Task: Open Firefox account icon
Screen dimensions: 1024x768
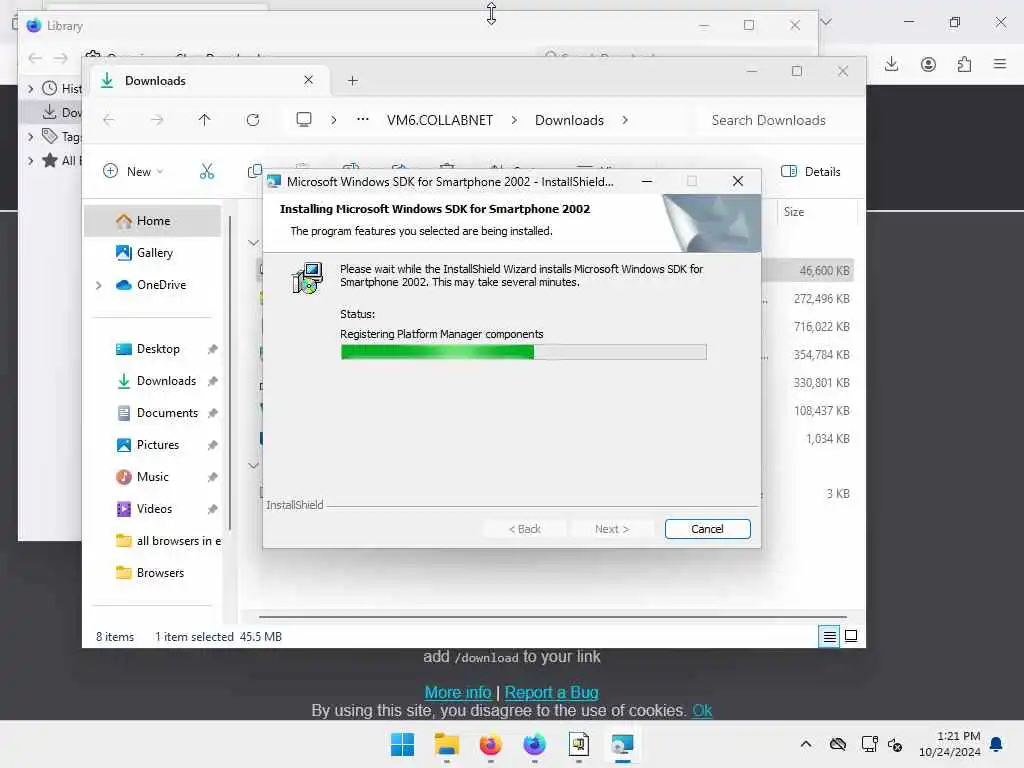Action: 928,64
